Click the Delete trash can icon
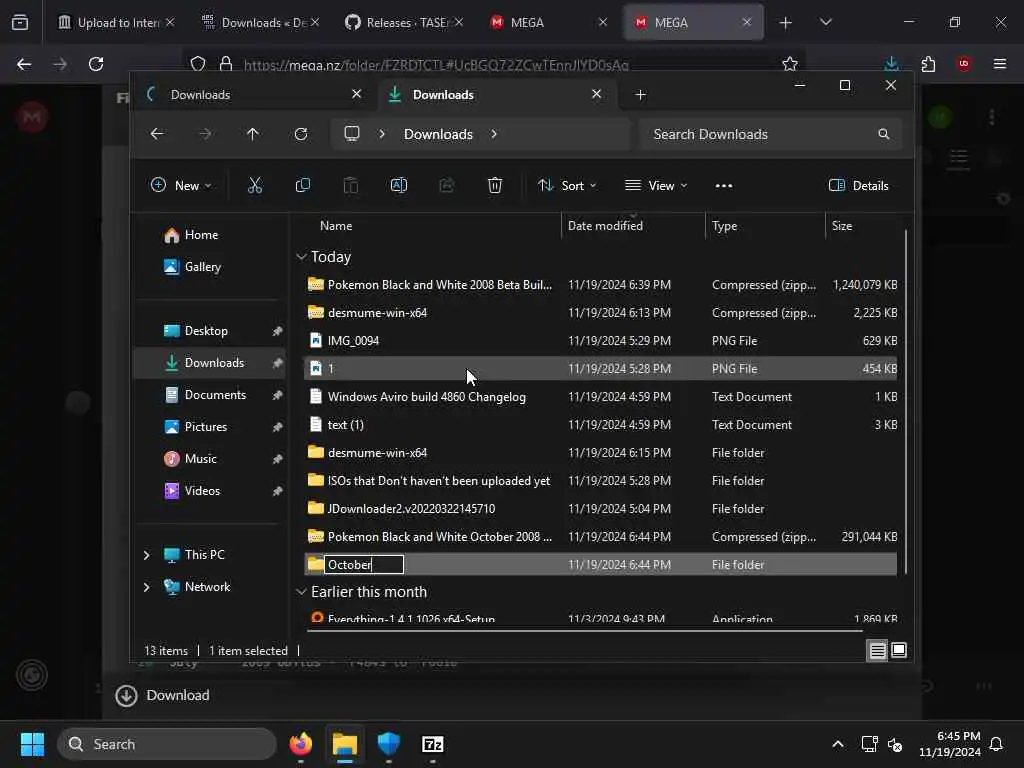The width and height of the screenshot is (1024, 768). click(494, 185)
